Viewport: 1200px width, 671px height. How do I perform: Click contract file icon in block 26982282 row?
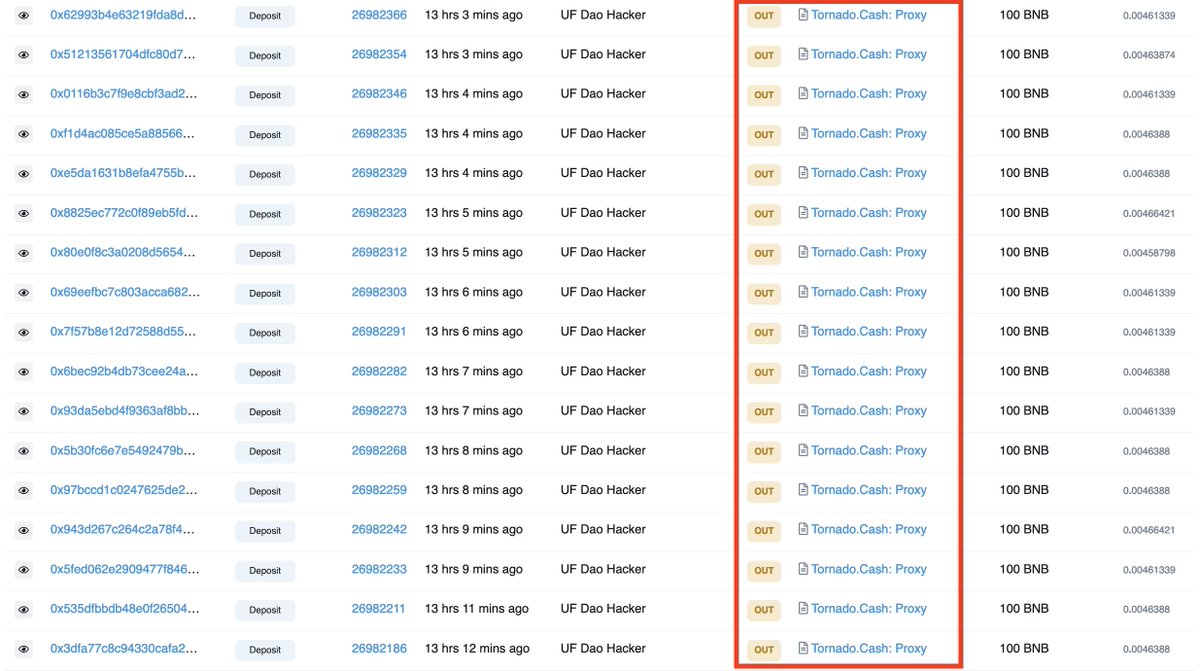[x=803, y=371]
